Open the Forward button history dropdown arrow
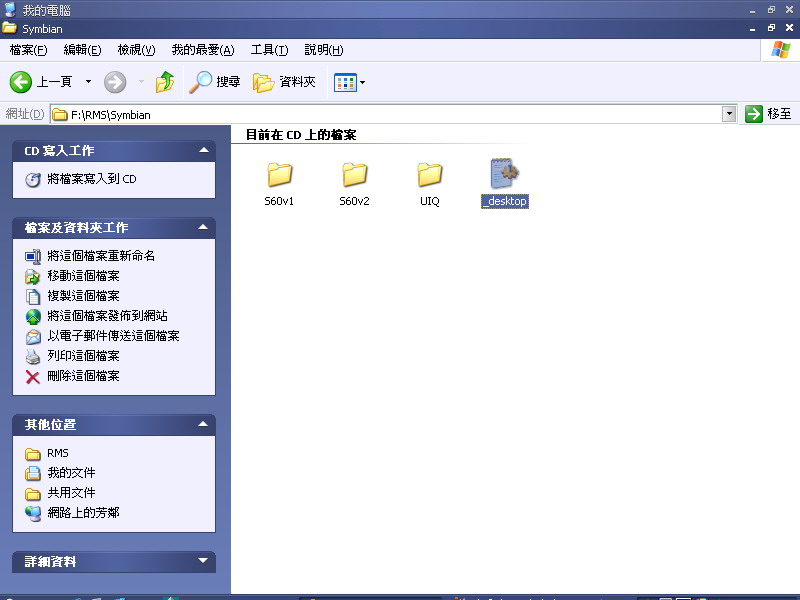 pyautogui.click(x=141, y=82)
